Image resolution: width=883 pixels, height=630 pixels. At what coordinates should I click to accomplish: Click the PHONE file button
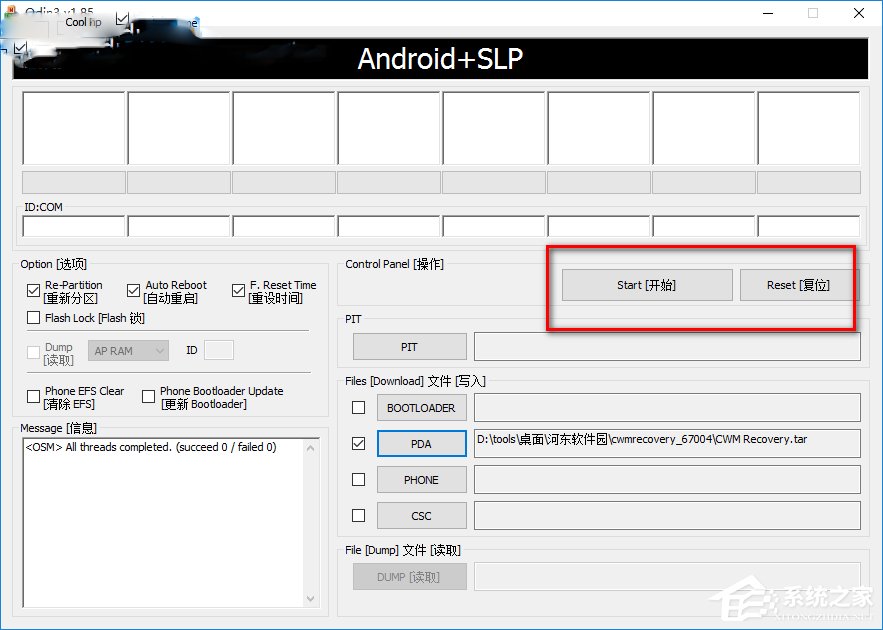click(421, 479)
